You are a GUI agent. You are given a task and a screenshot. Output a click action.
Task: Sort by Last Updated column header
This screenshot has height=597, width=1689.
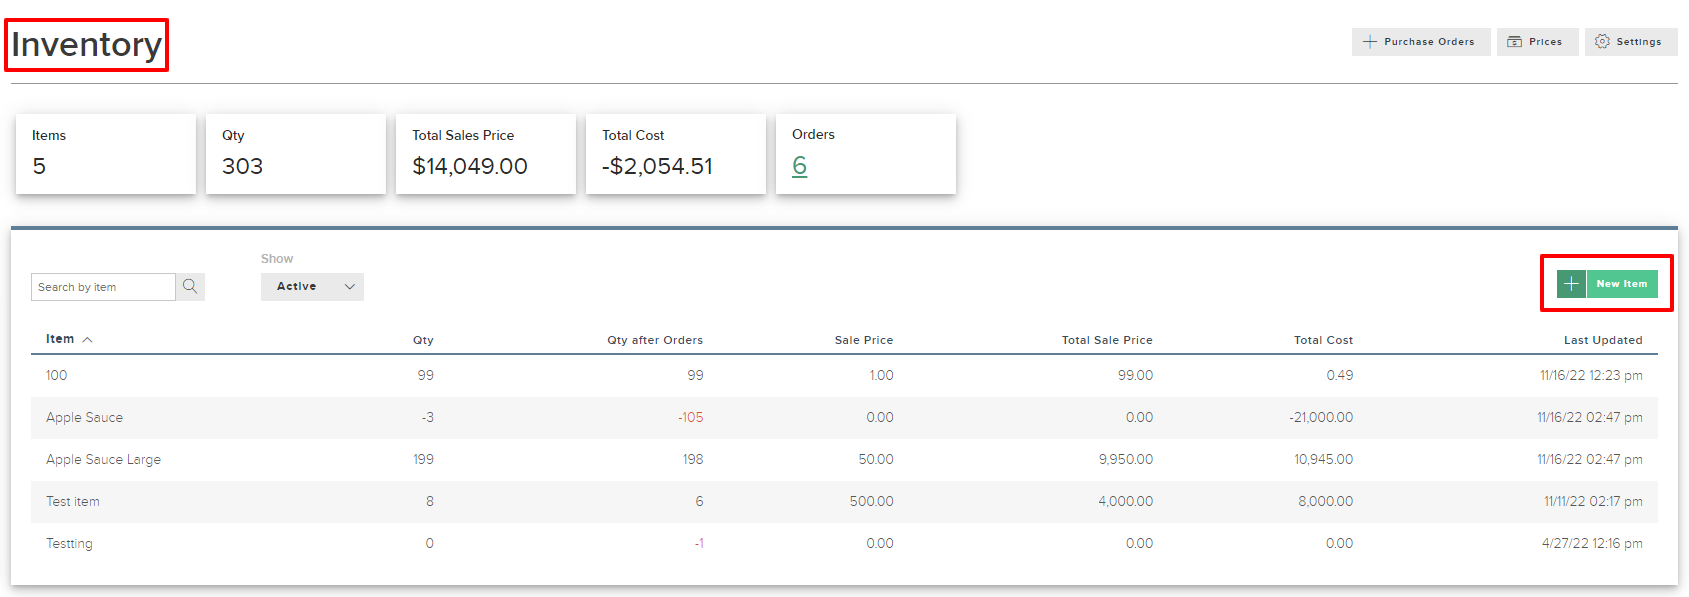click(x=1602, y=340)
